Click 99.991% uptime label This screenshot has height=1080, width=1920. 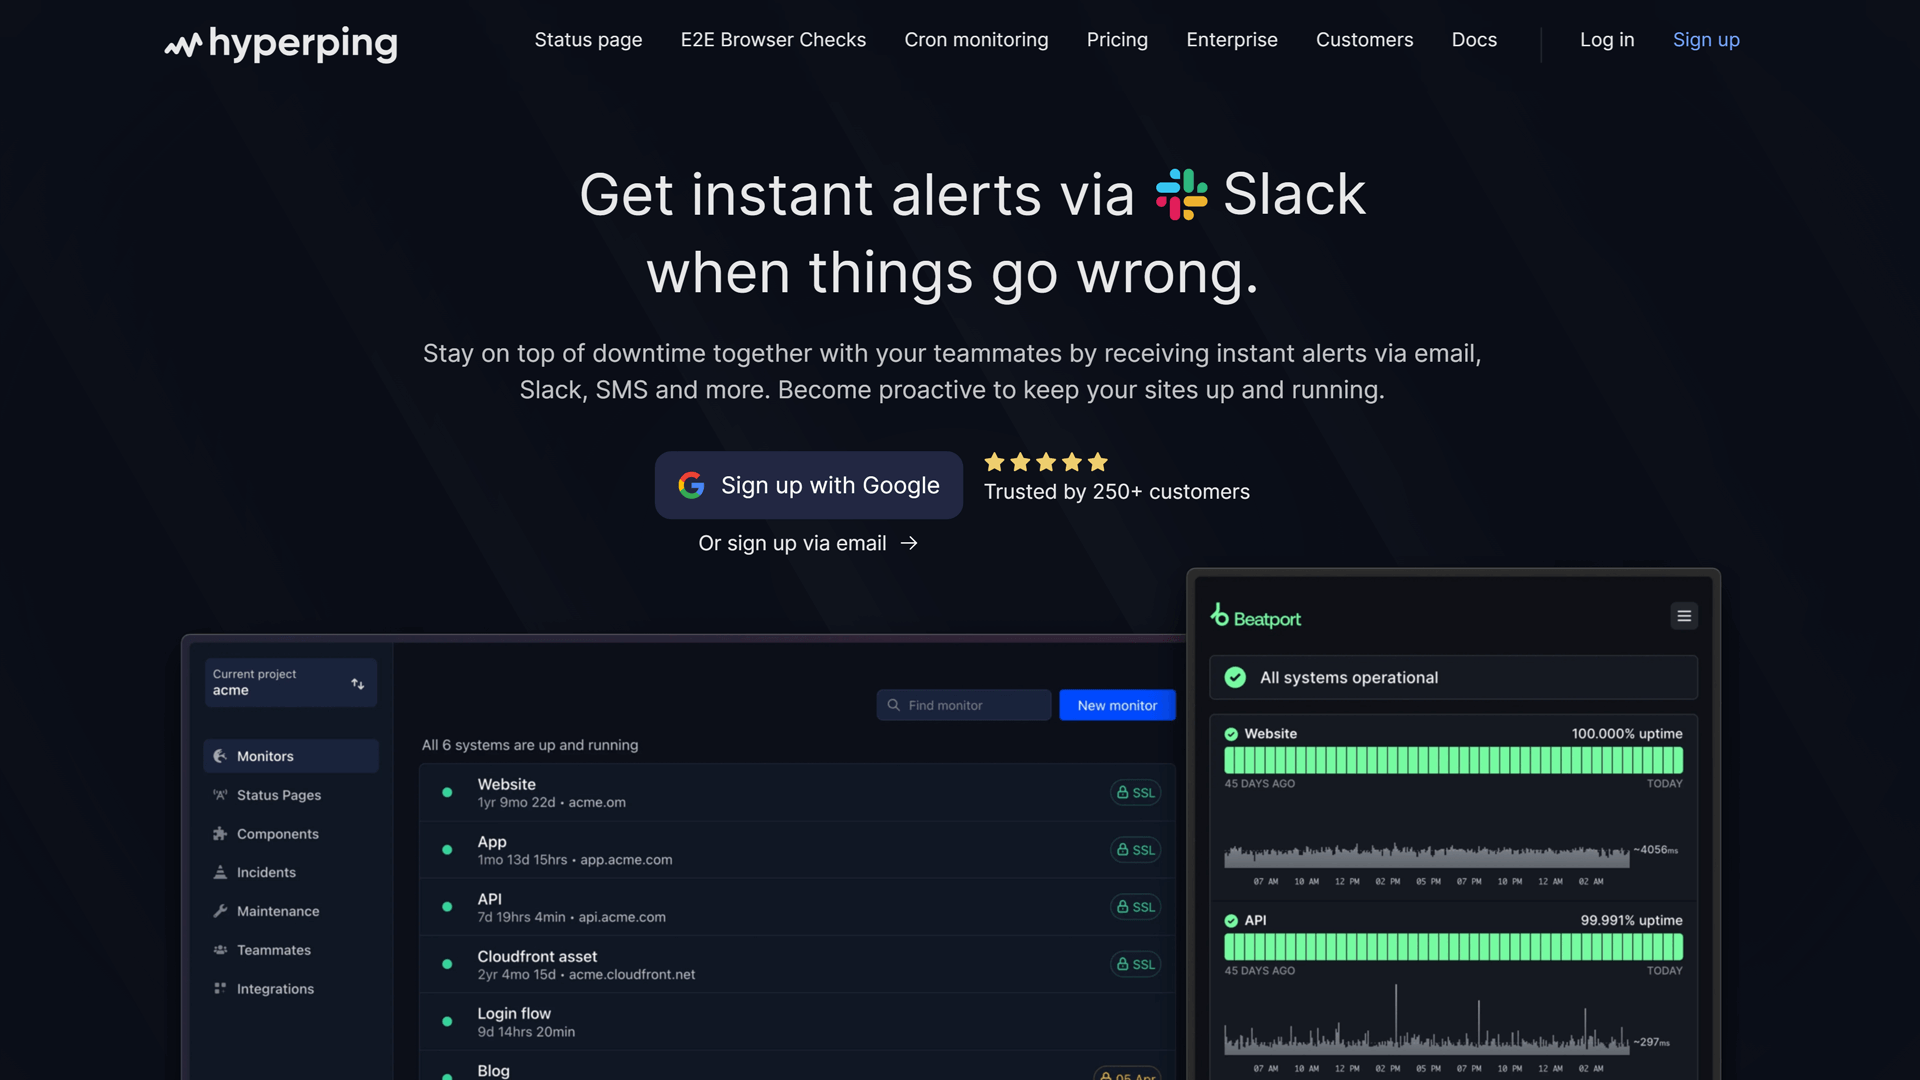coord(1631,921)
